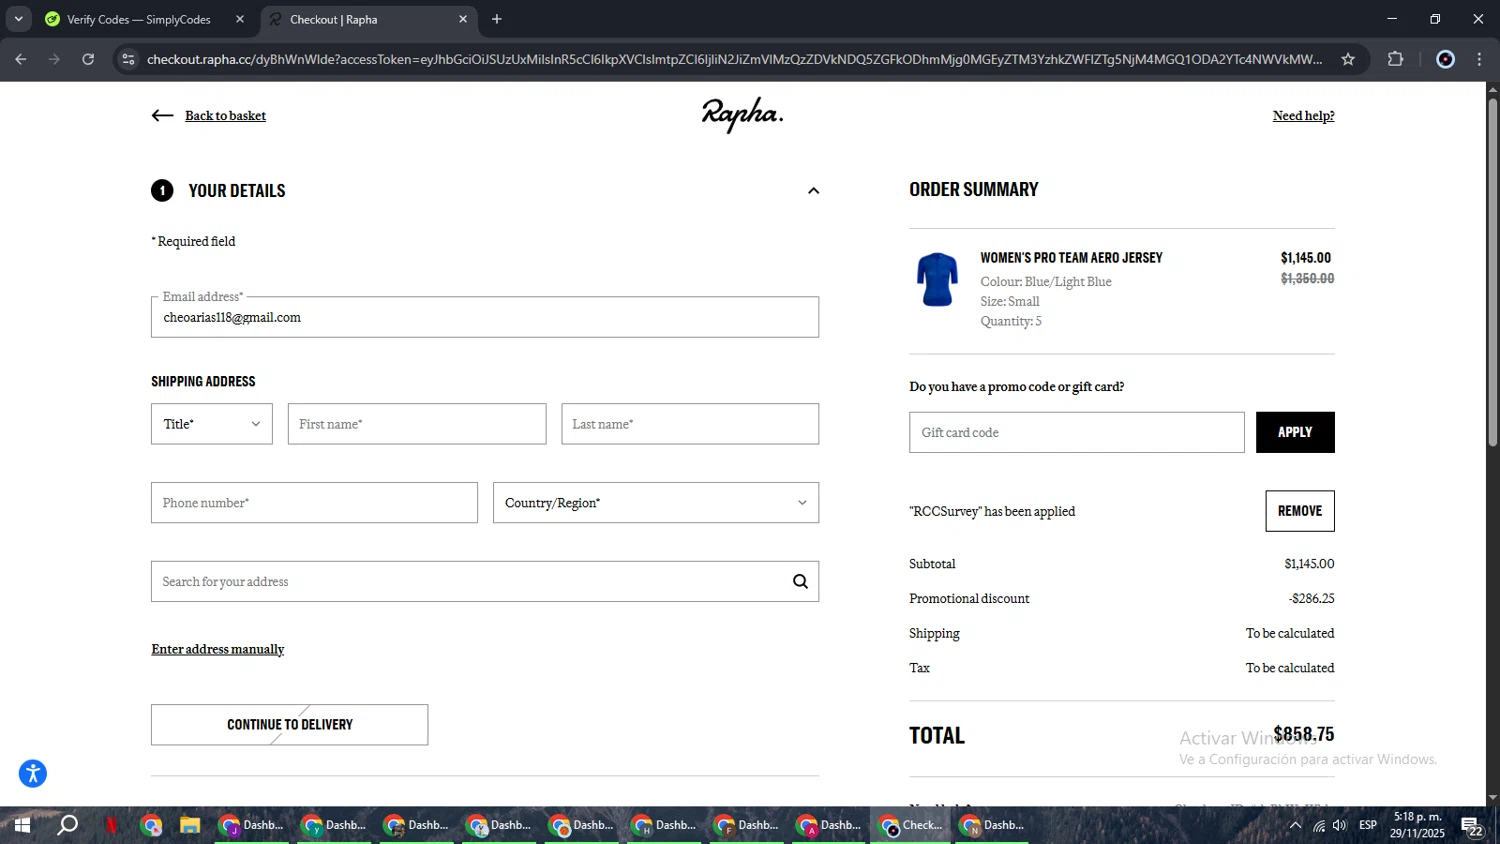Open Windows taskbar search
The height and width of the screenshot is (844, 1500).
coord(67,825)
